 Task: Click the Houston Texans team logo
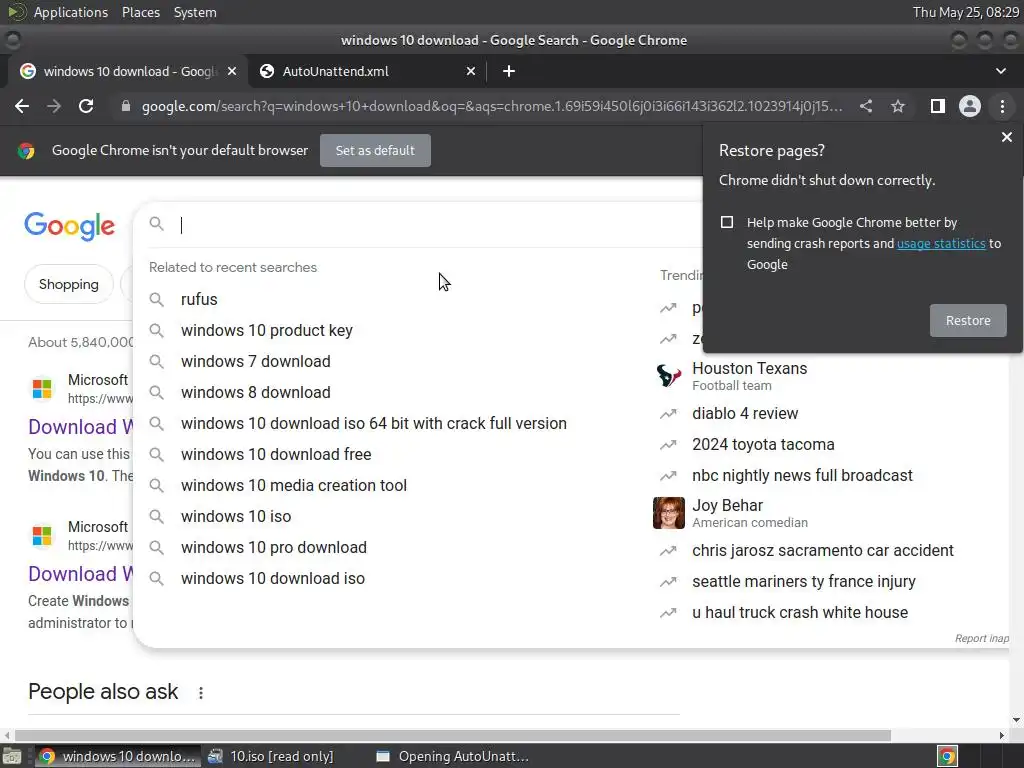pos(669,376)
